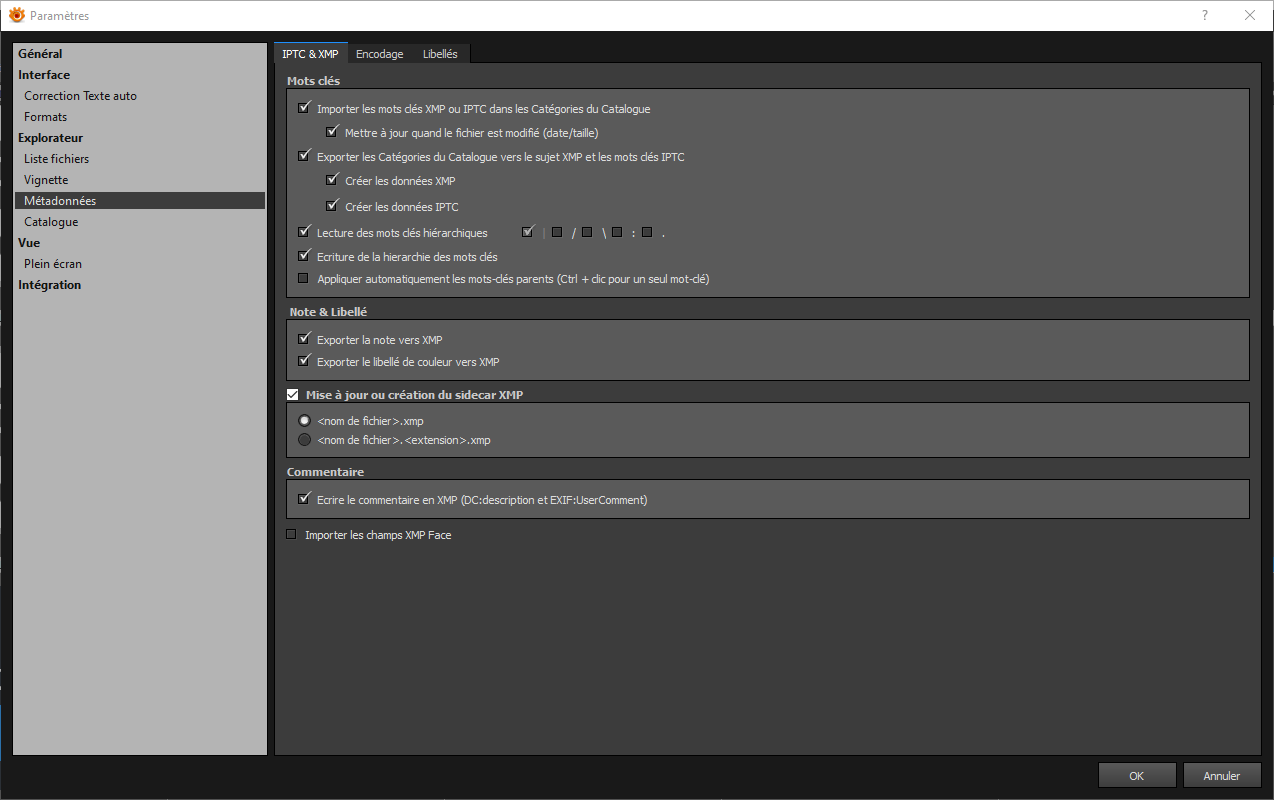
Task: Go to the Intégration settings section
Action: coord(49,285)
